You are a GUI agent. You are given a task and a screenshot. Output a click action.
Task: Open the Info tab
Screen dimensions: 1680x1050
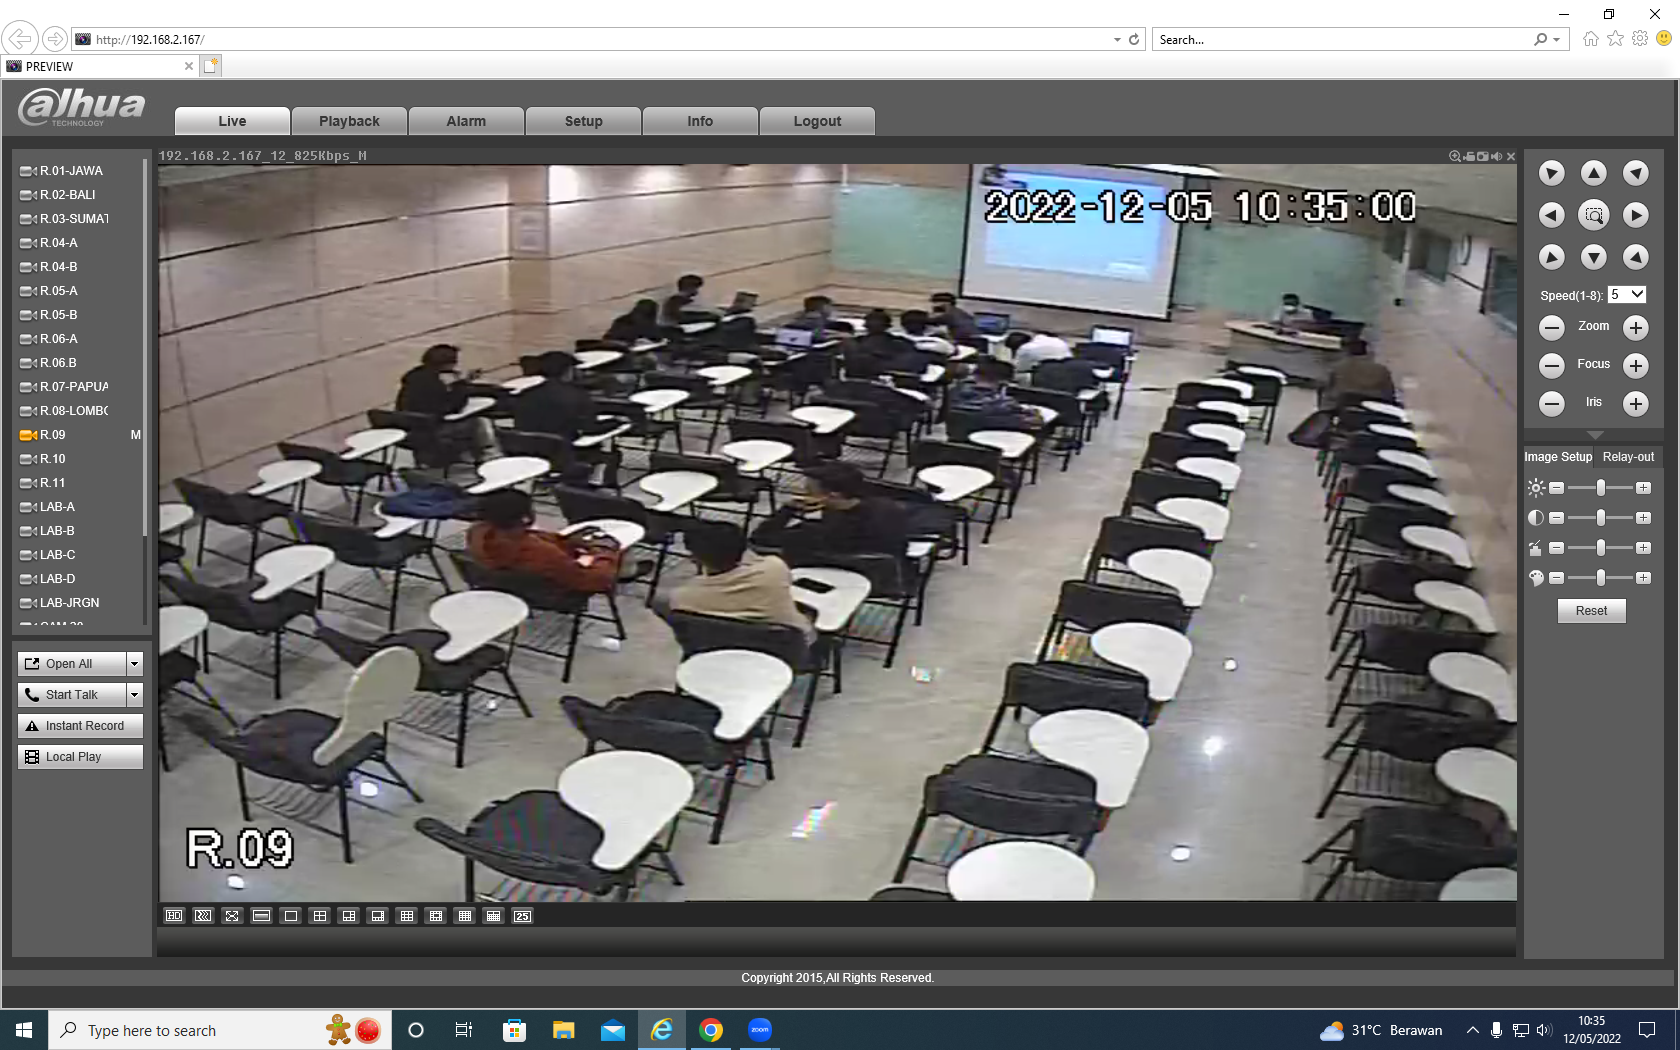(x=700, y=121)
